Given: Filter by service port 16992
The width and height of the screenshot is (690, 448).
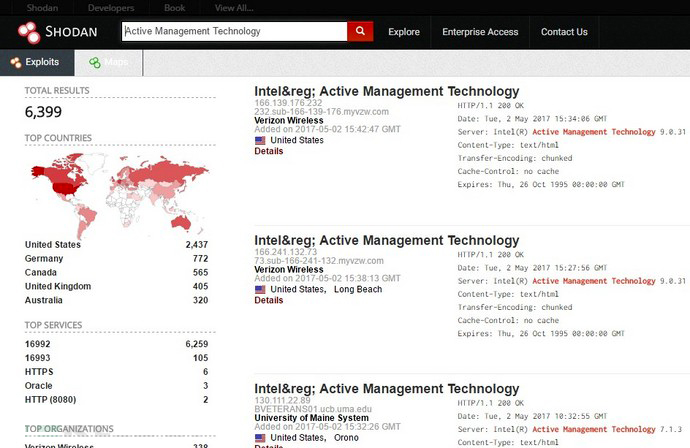Looking at the screenshot, I should coord(37,344).
